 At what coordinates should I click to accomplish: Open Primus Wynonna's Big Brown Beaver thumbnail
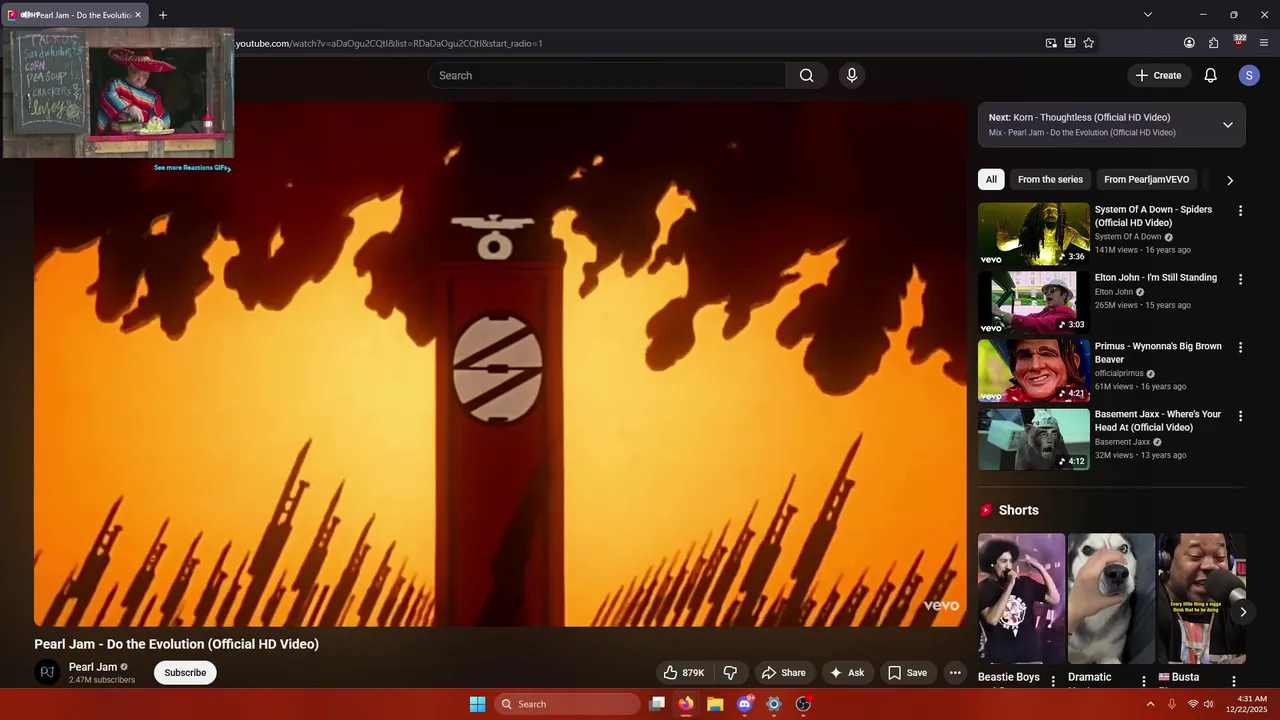(x=1034, y=370)
